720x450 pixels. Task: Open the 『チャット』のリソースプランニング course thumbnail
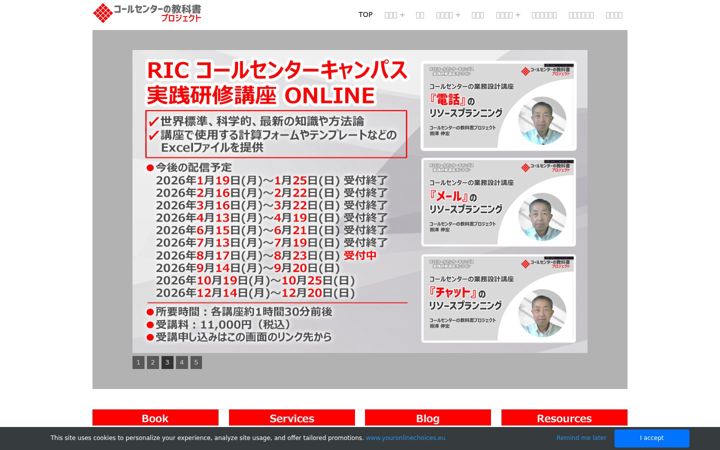coord(499,299)
